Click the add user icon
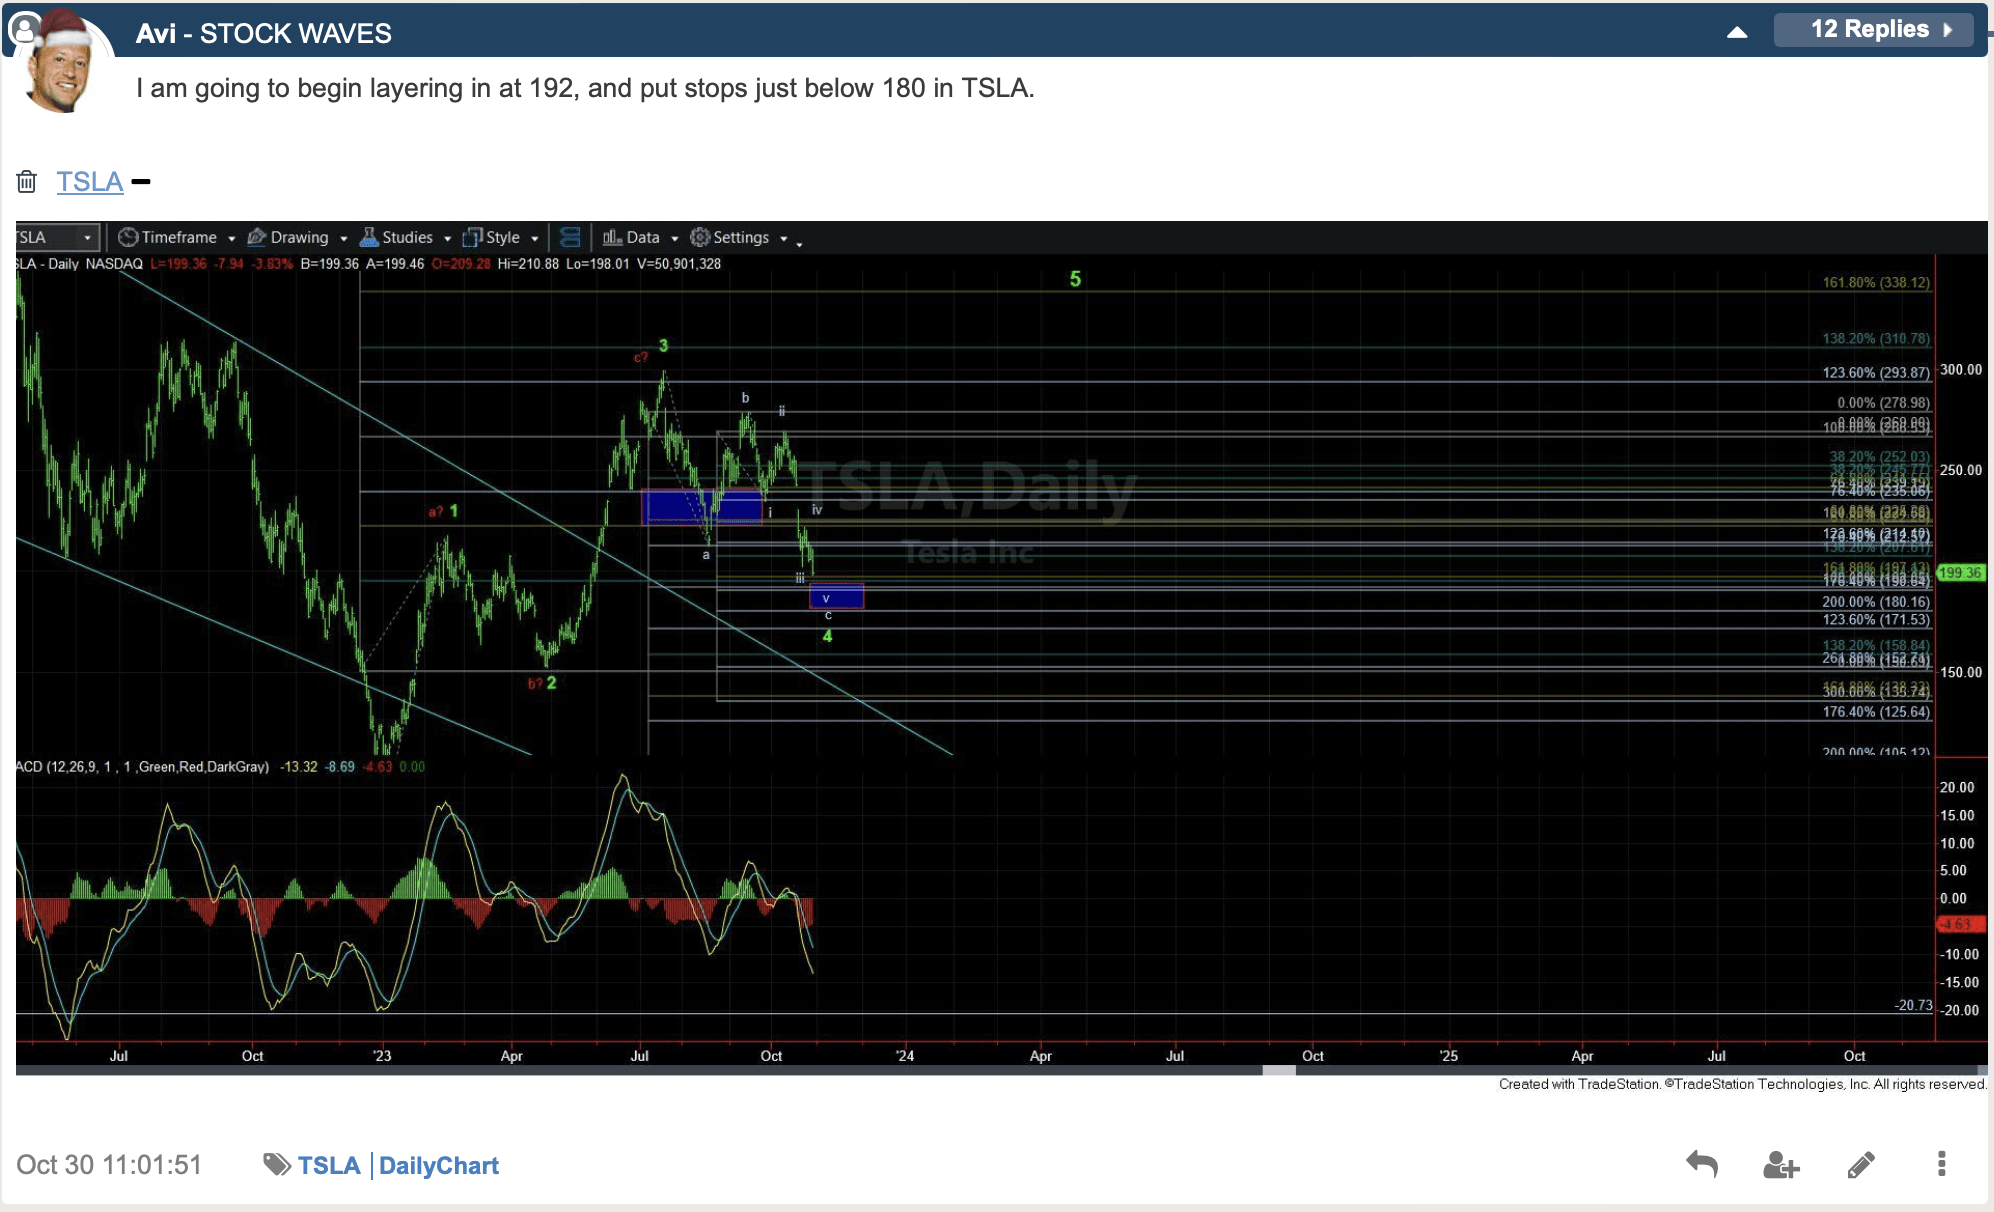The width and height of the screenshot is (1994, 1212). tap(1781, 1164)
